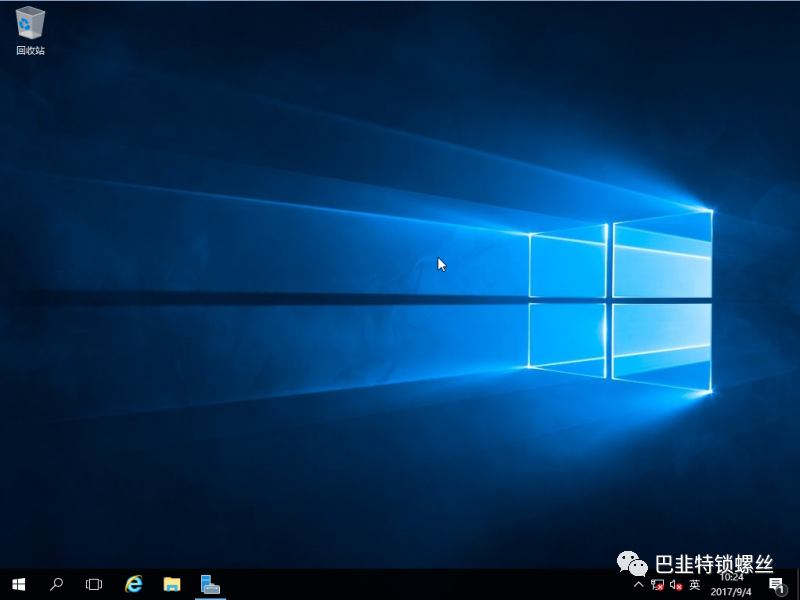Open Task View from the taskbar
The image size is (800, 600).
(94, 584)
